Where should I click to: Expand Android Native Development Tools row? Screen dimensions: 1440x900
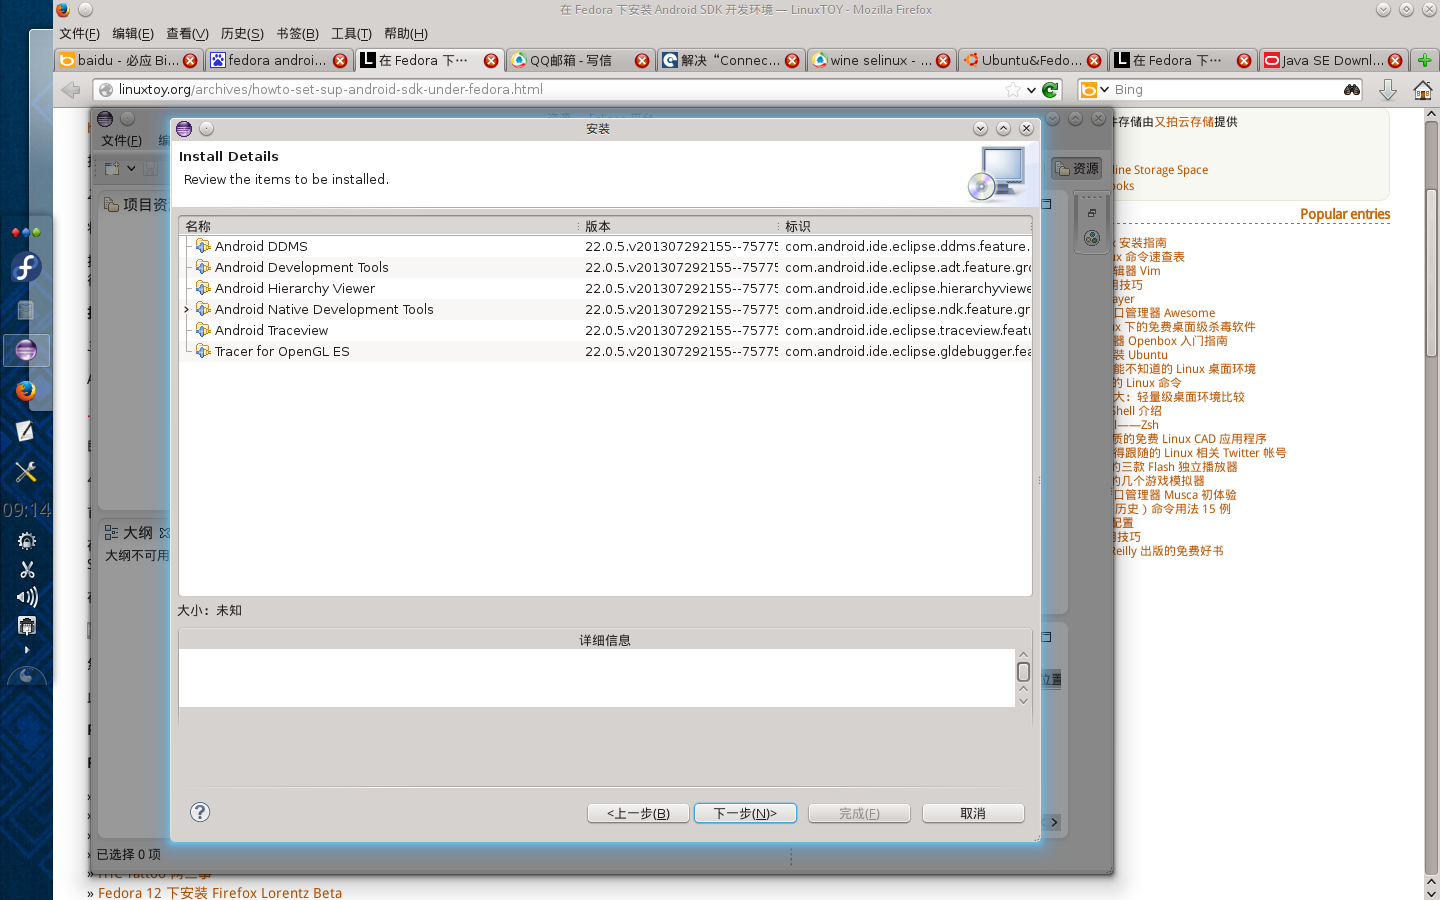[x=186, y=310]
